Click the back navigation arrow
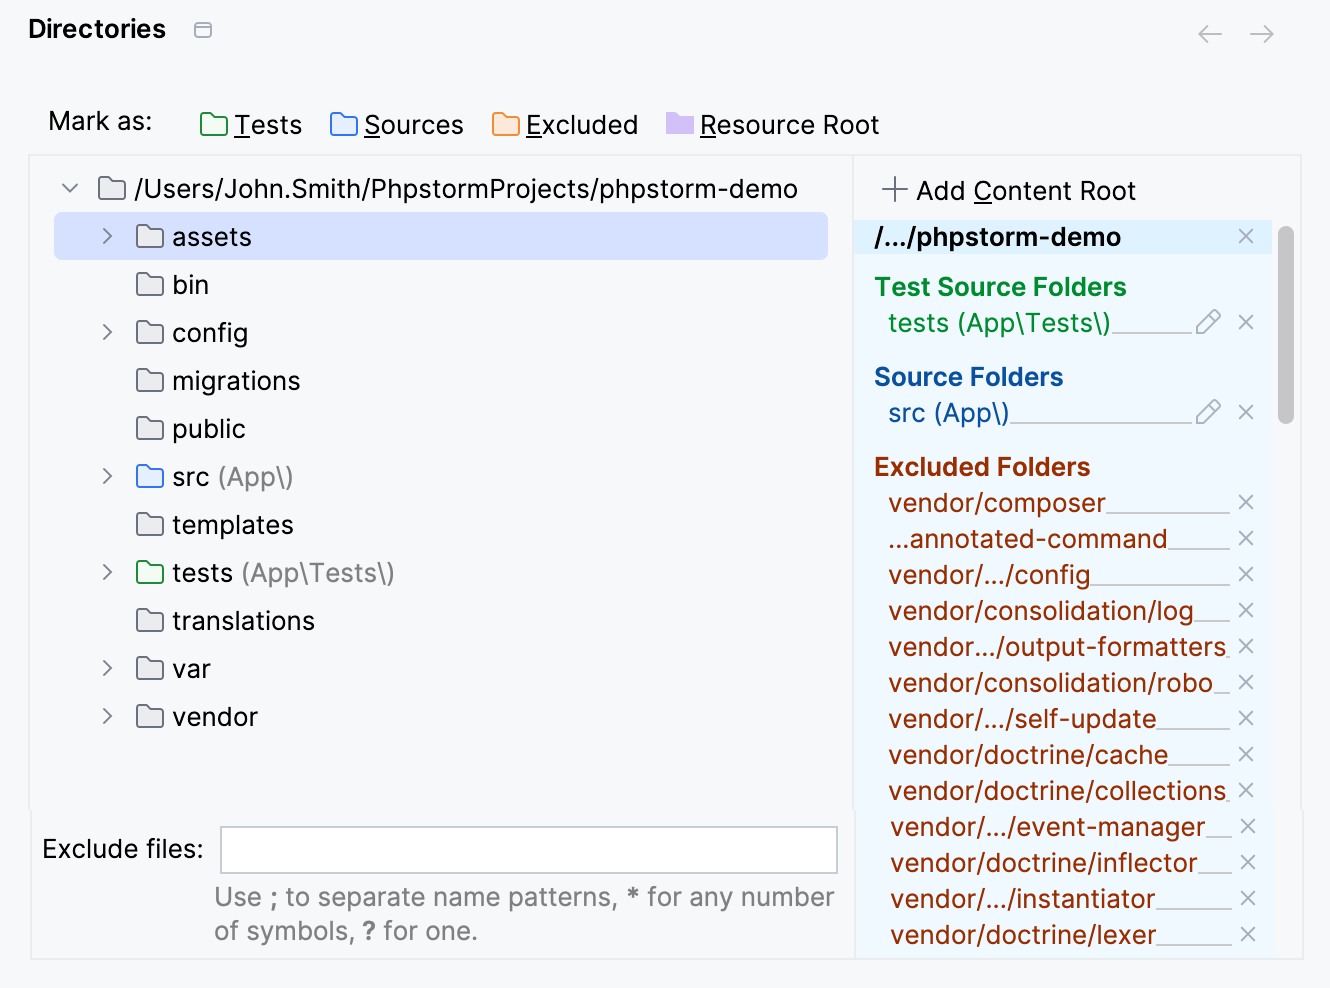 (1209, 33)
